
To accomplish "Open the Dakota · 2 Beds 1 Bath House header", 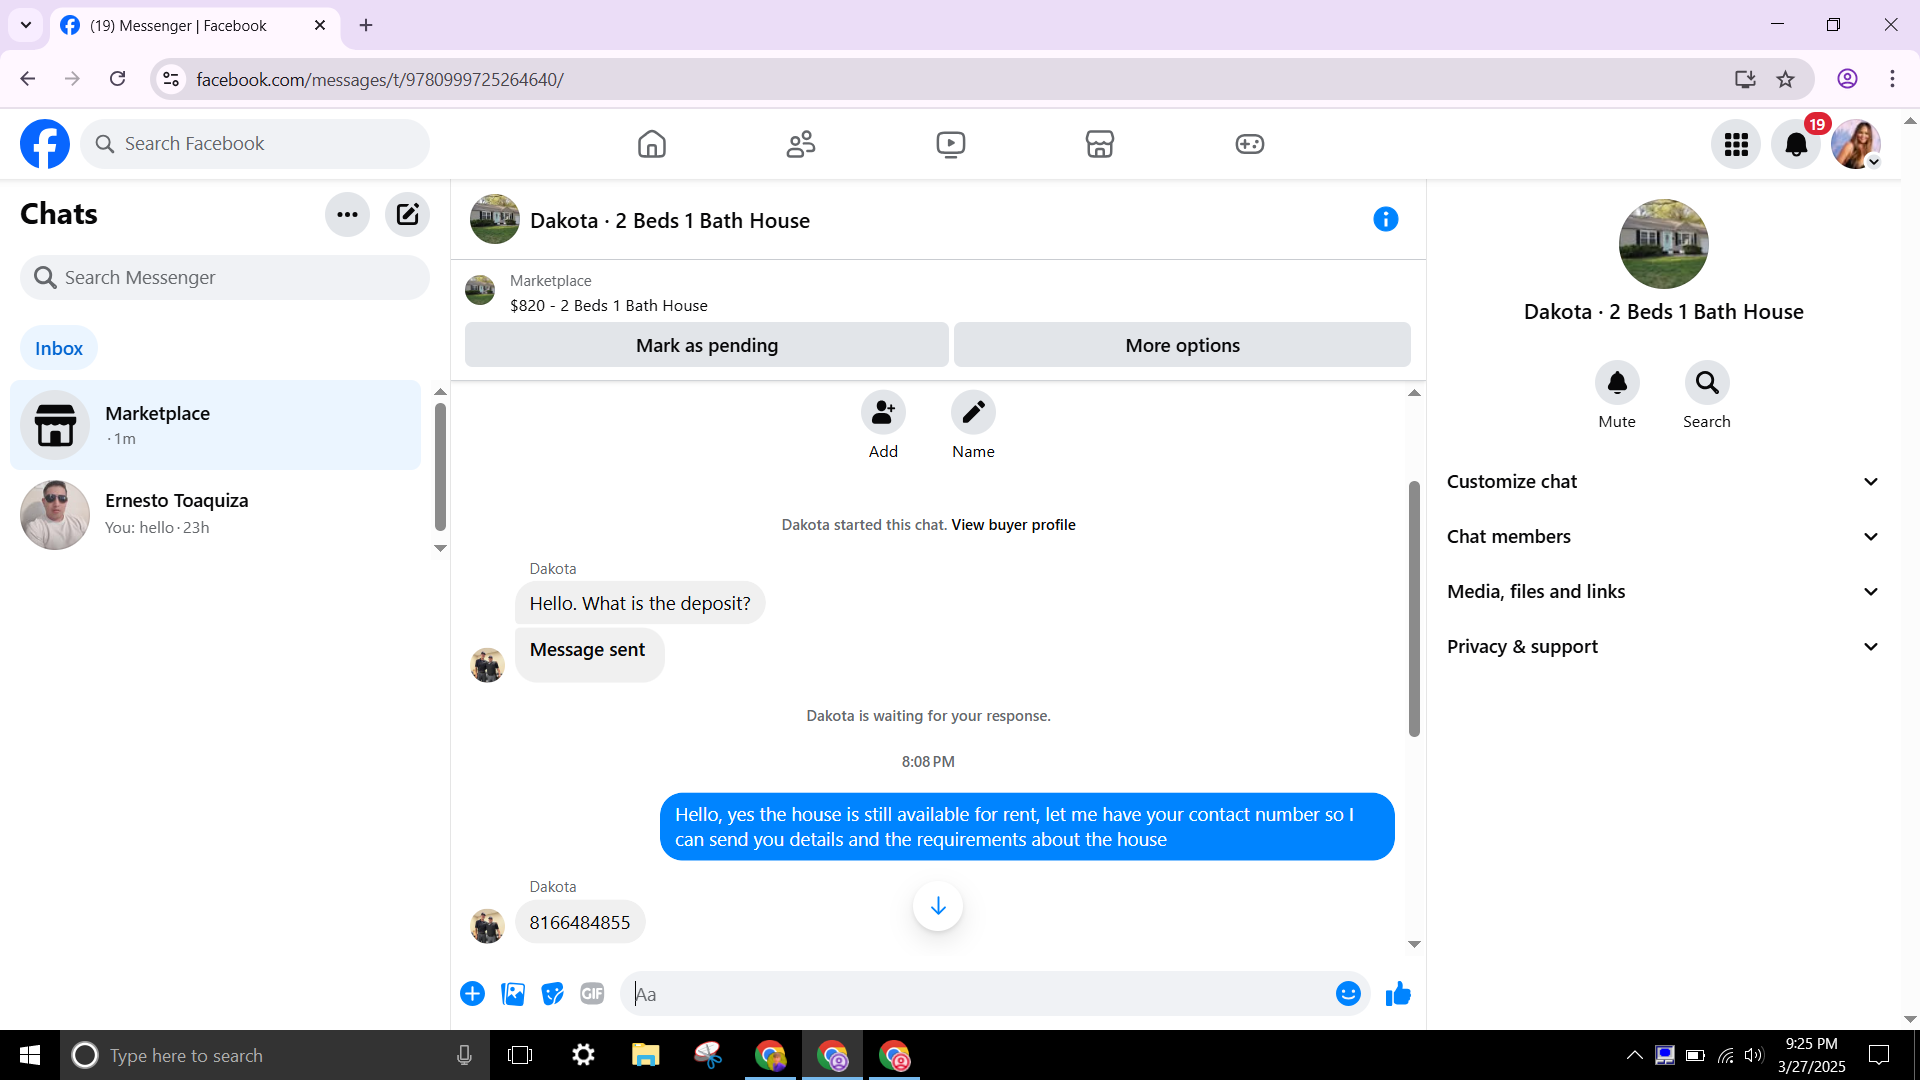I will pyautogui.click(x=670, y=221).
